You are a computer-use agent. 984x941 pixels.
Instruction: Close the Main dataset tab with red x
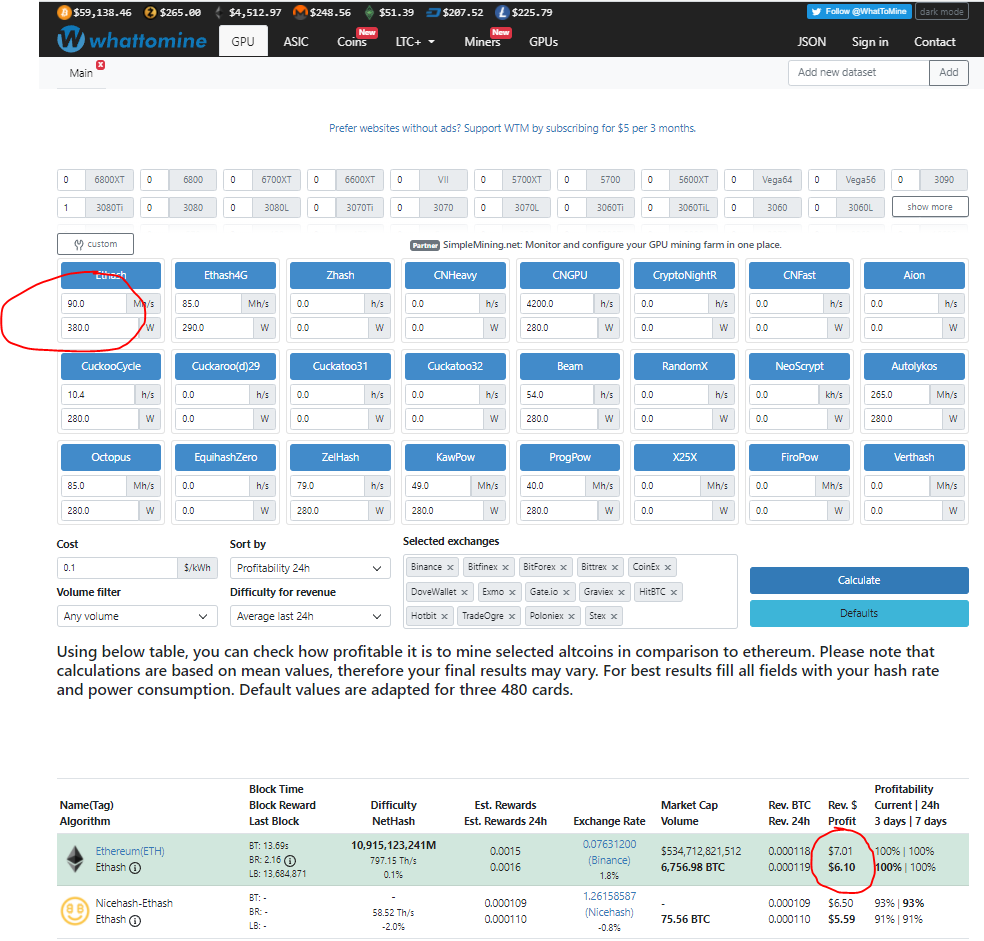(100, 65)
